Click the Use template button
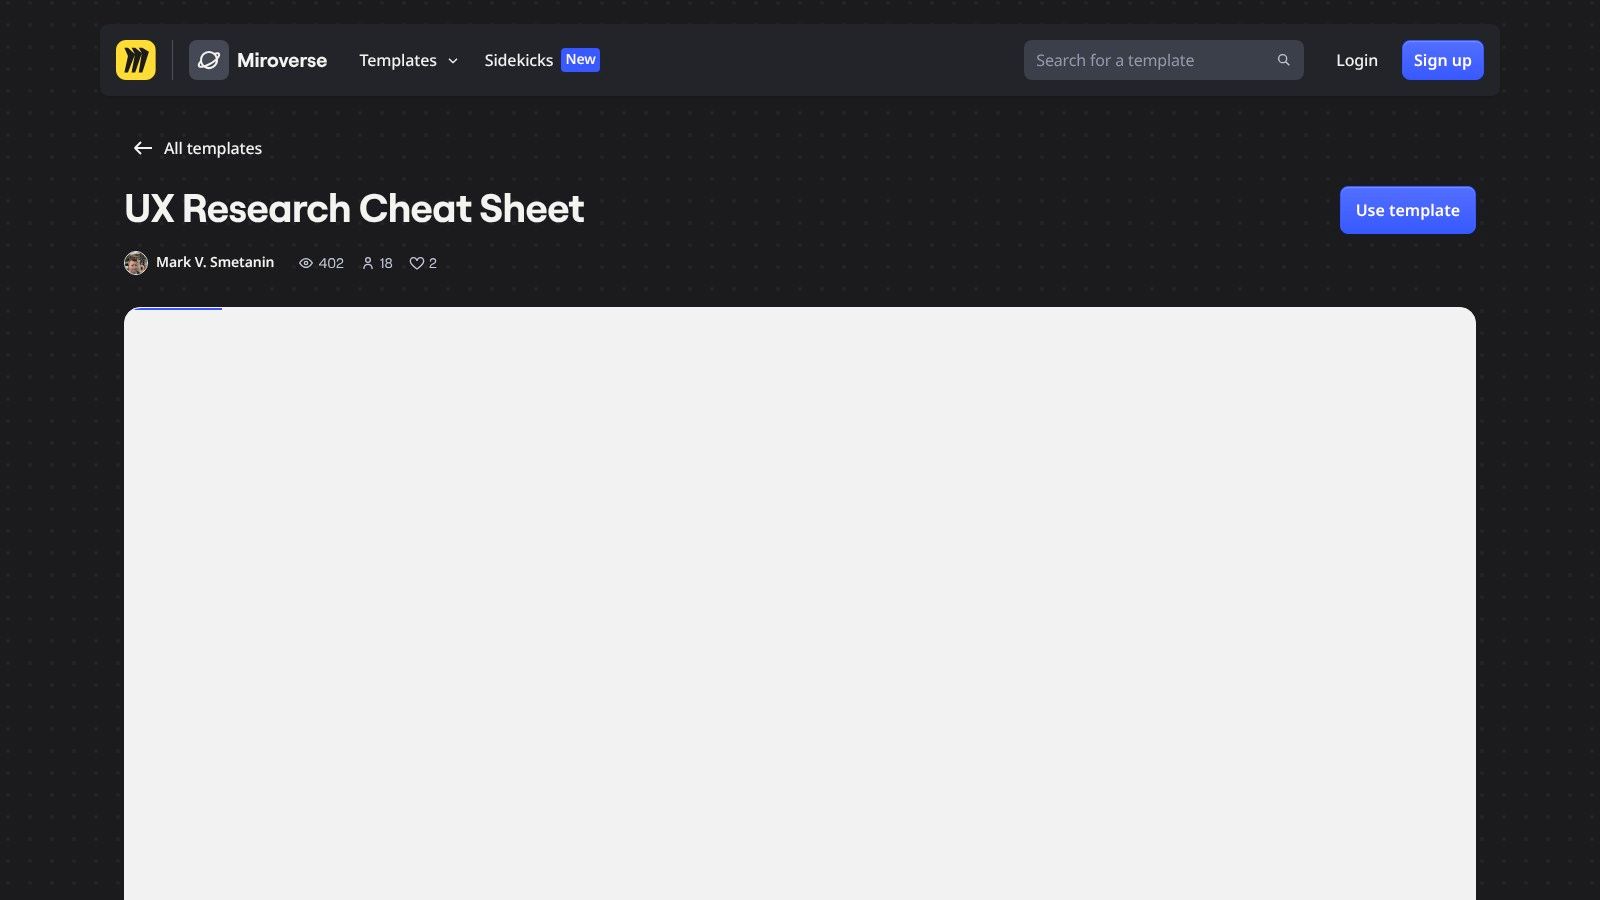The width and height of the screenshot is (1600, 900). pos(1407,210)
